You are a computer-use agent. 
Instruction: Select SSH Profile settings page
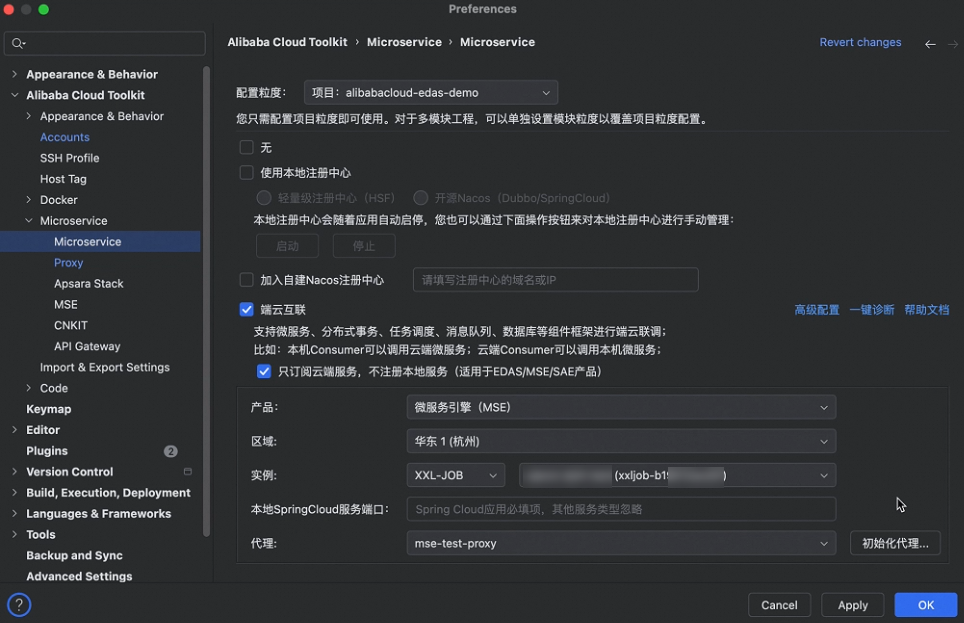[69, 158]
